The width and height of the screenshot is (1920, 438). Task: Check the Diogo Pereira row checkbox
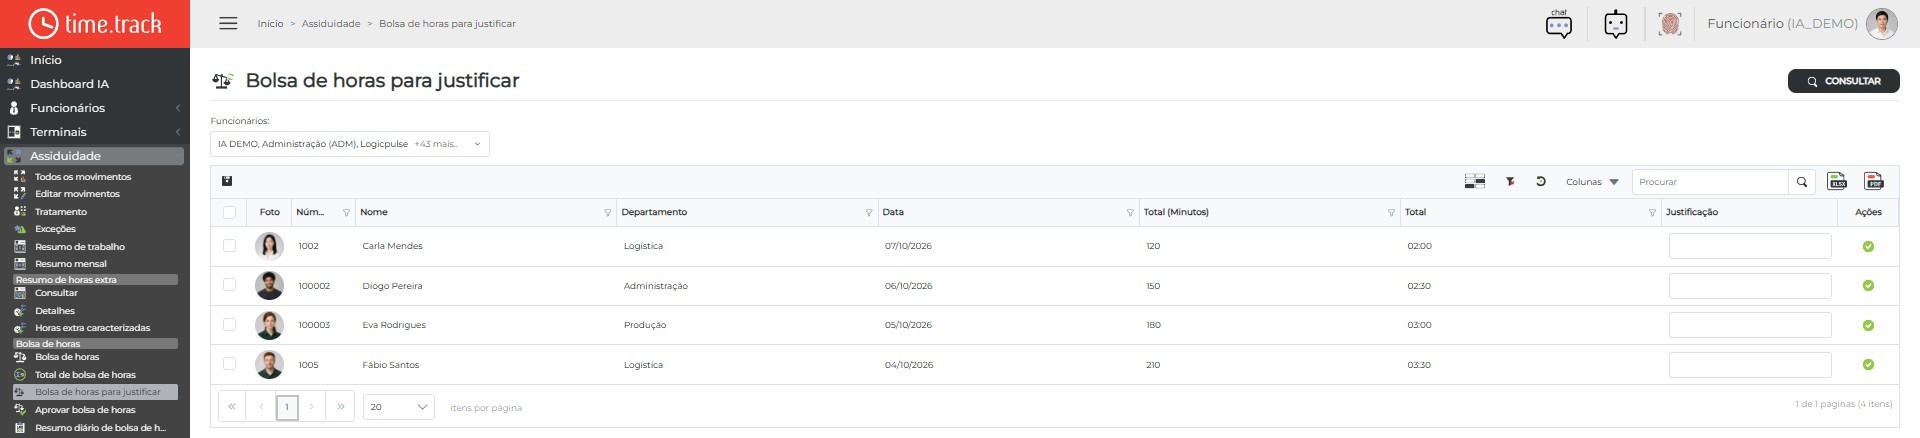229,285
